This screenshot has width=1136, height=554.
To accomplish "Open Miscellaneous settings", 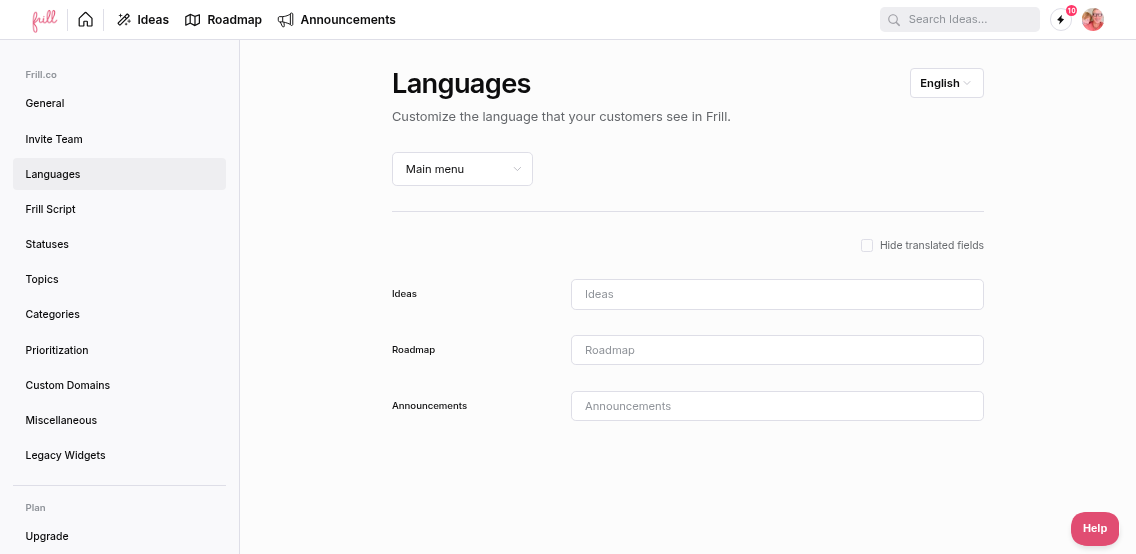I will tap(120, 421).
